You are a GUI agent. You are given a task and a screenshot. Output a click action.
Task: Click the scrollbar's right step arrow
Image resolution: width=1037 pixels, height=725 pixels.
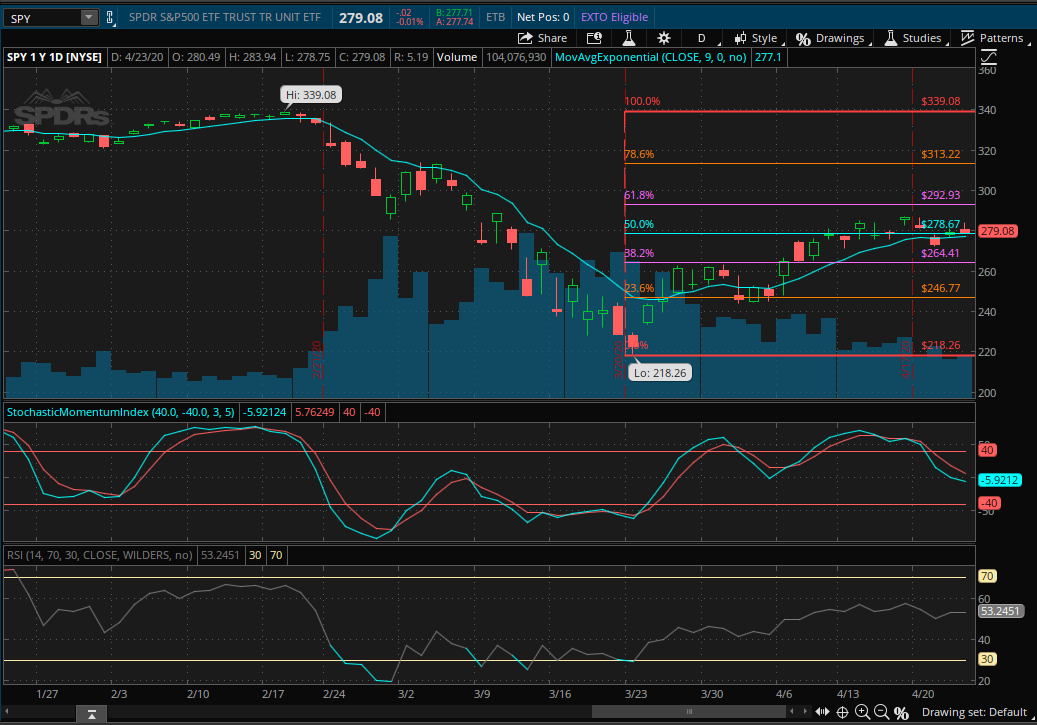pos(805,711)
